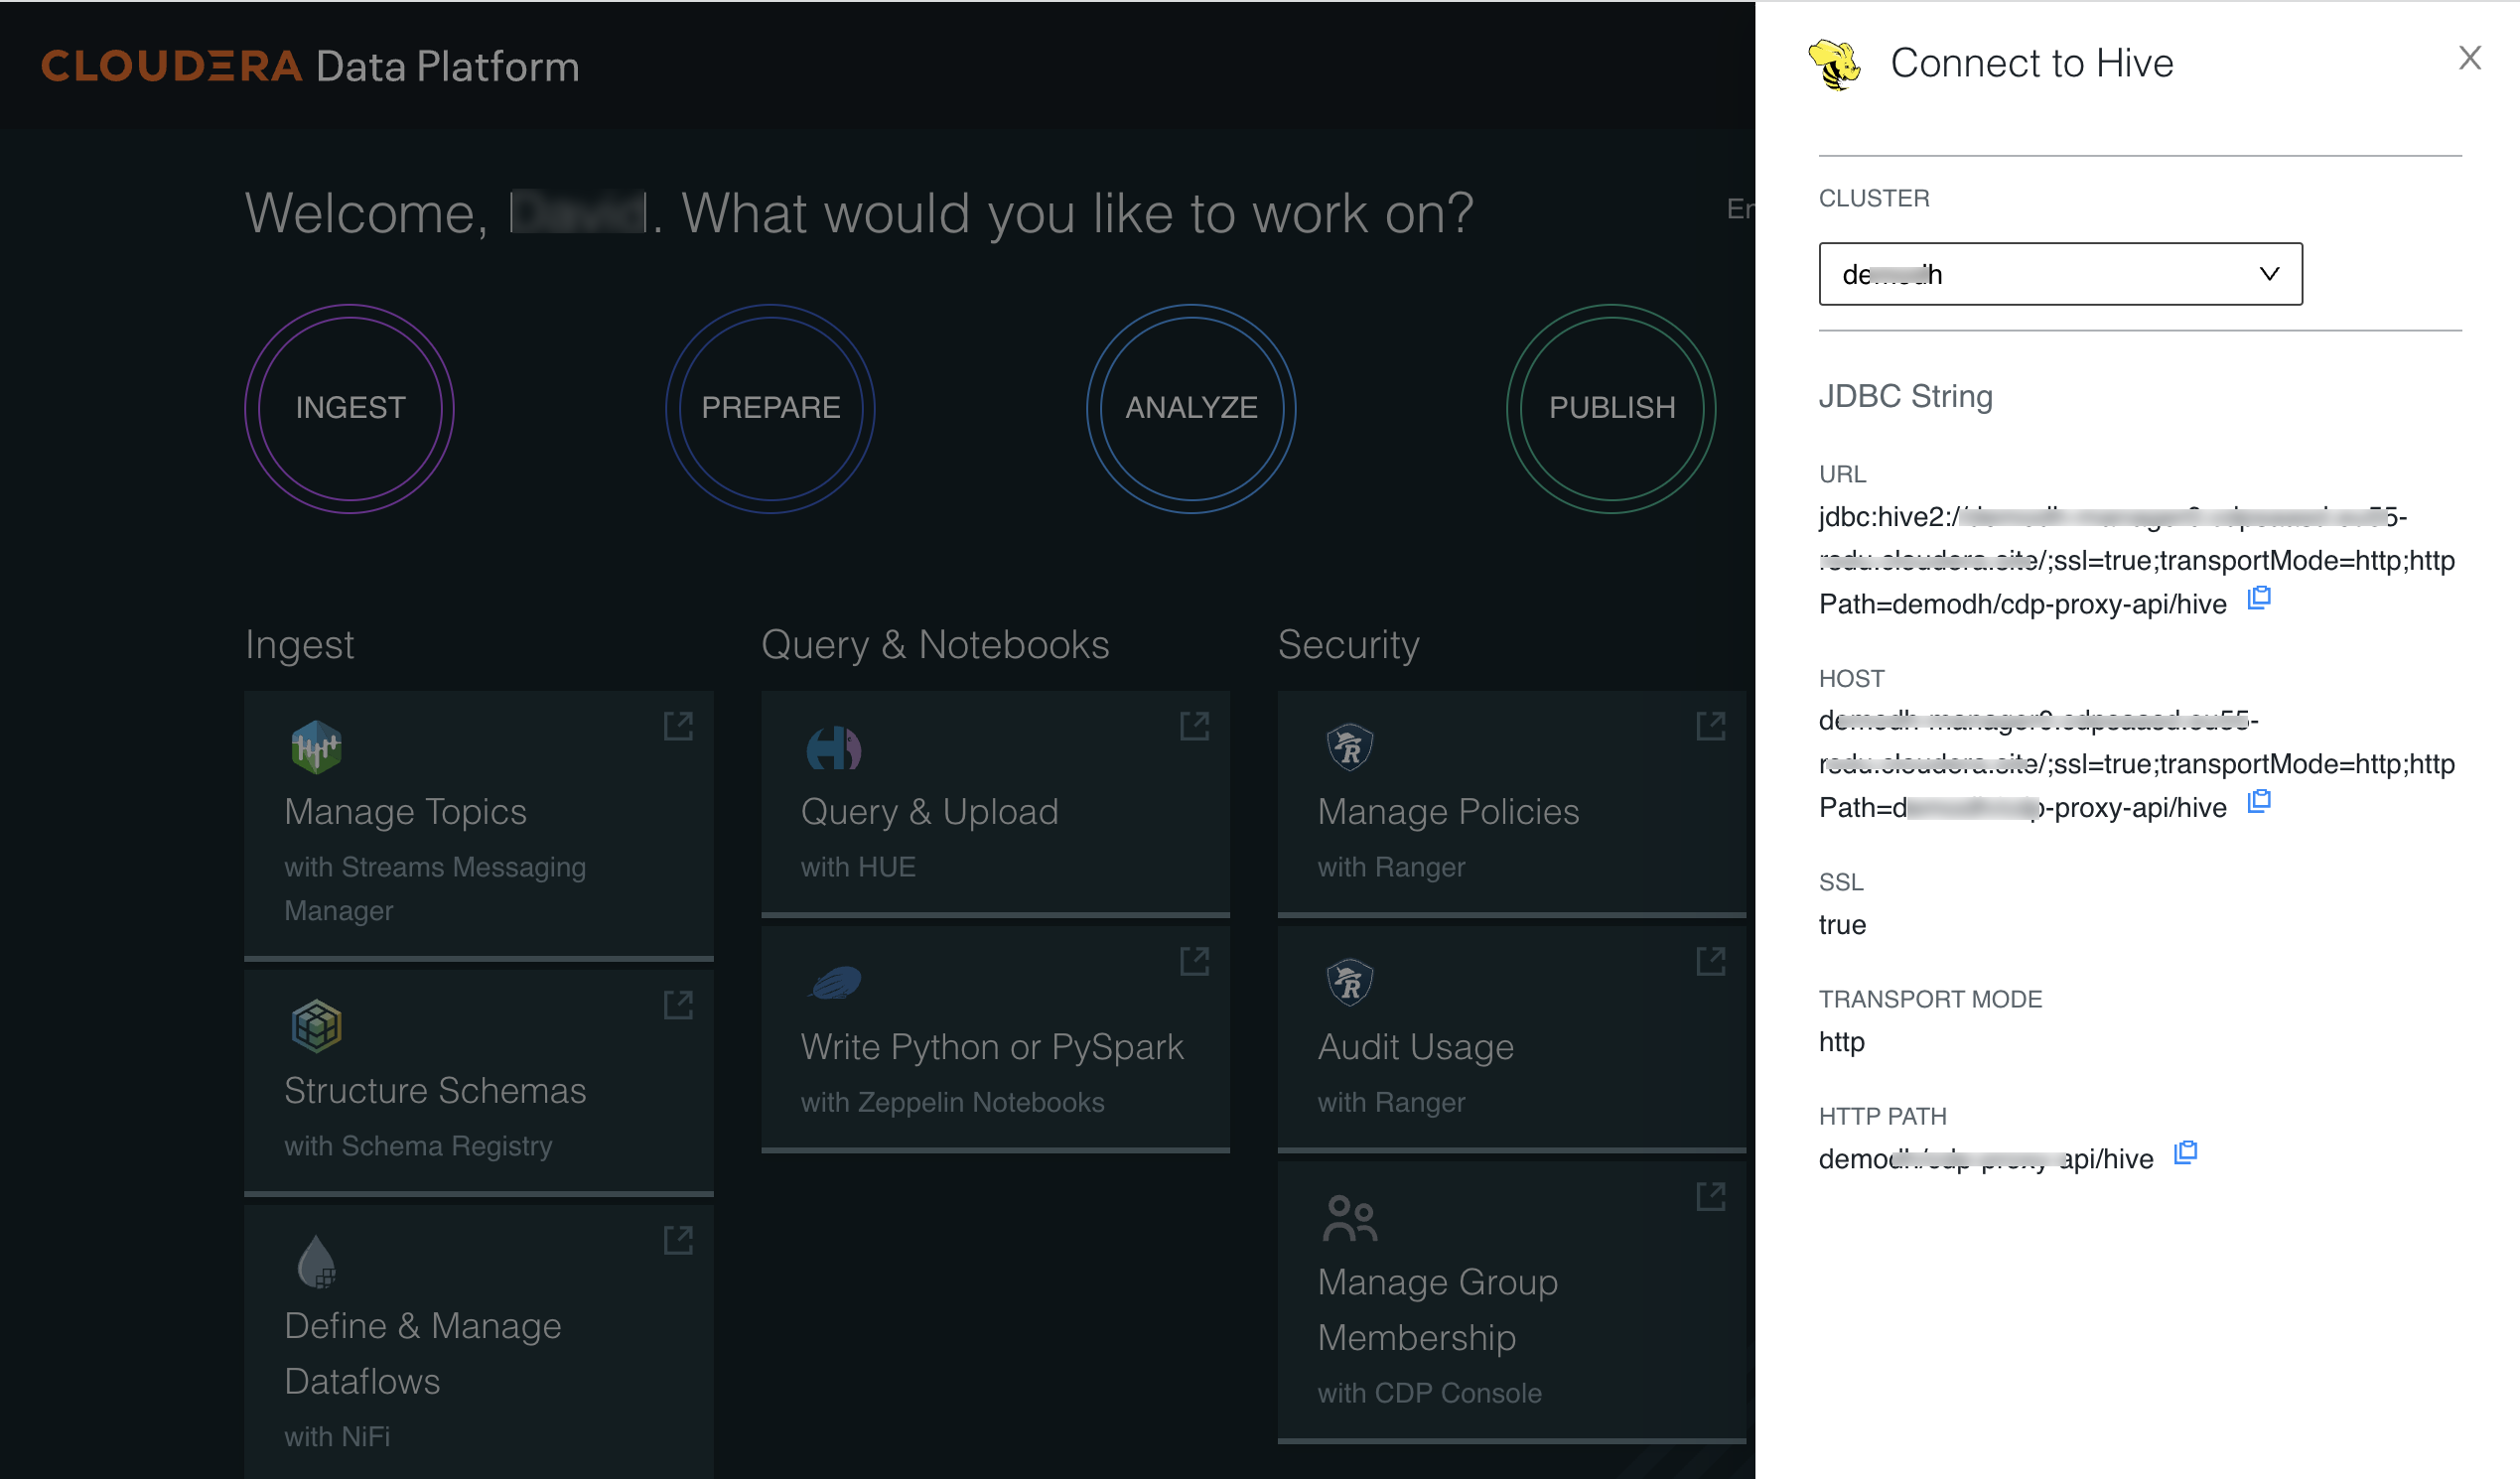Click the 'Query & Notebooks' section heading
Screen dimensions: 2520x1479
pos(935,645)
